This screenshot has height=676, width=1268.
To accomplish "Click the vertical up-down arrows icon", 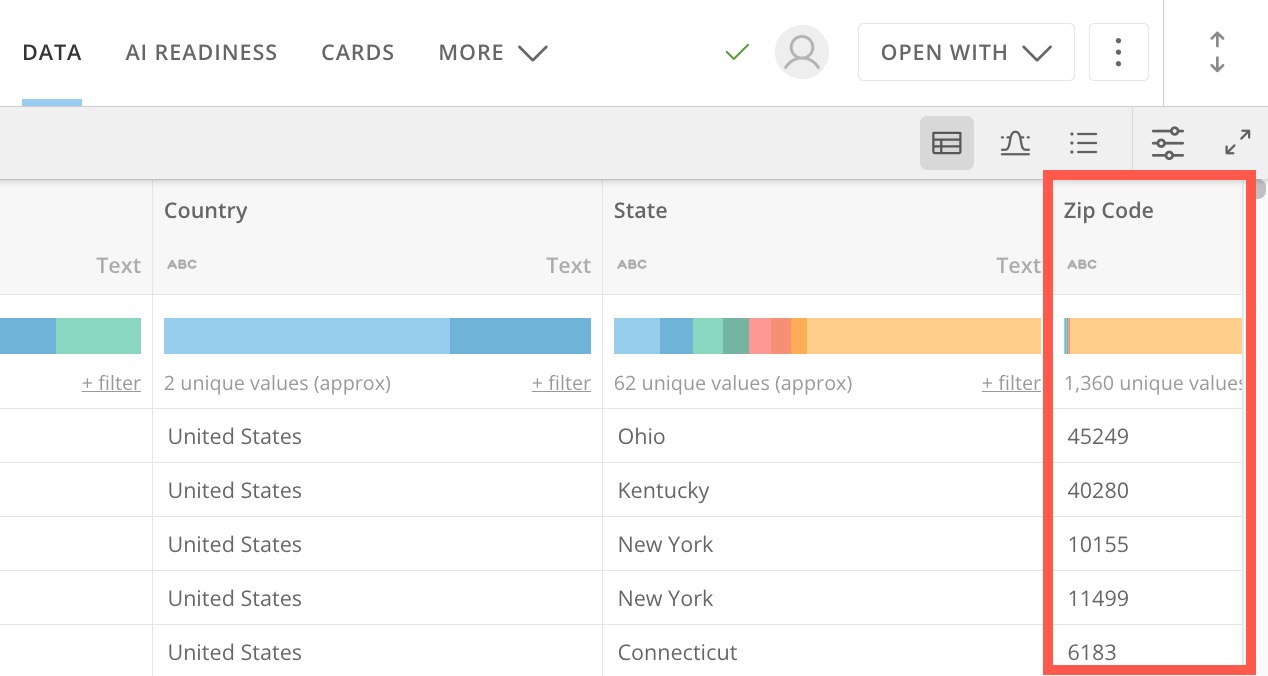I will 1216,52.
